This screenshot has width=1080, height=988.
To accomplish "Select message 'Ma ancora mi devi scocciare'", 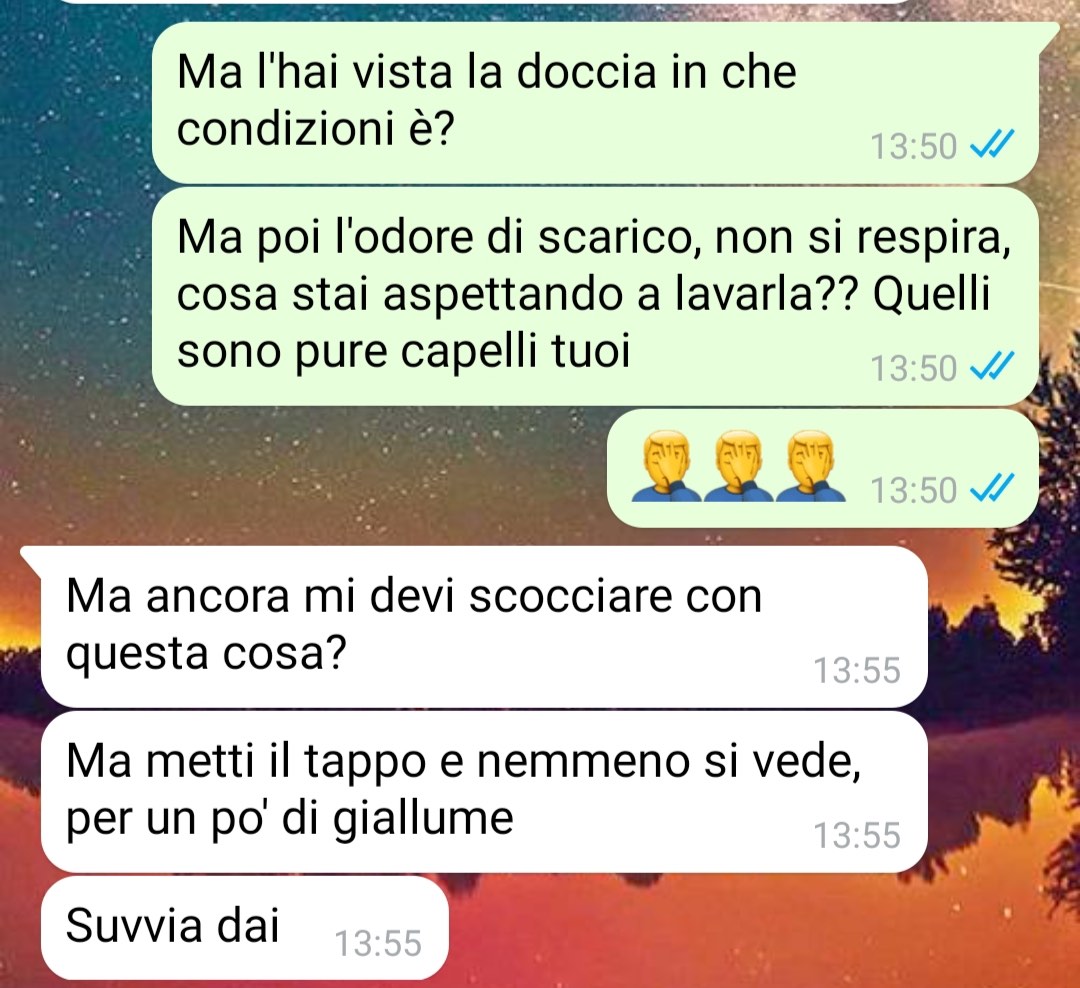I will pos(485,626).
